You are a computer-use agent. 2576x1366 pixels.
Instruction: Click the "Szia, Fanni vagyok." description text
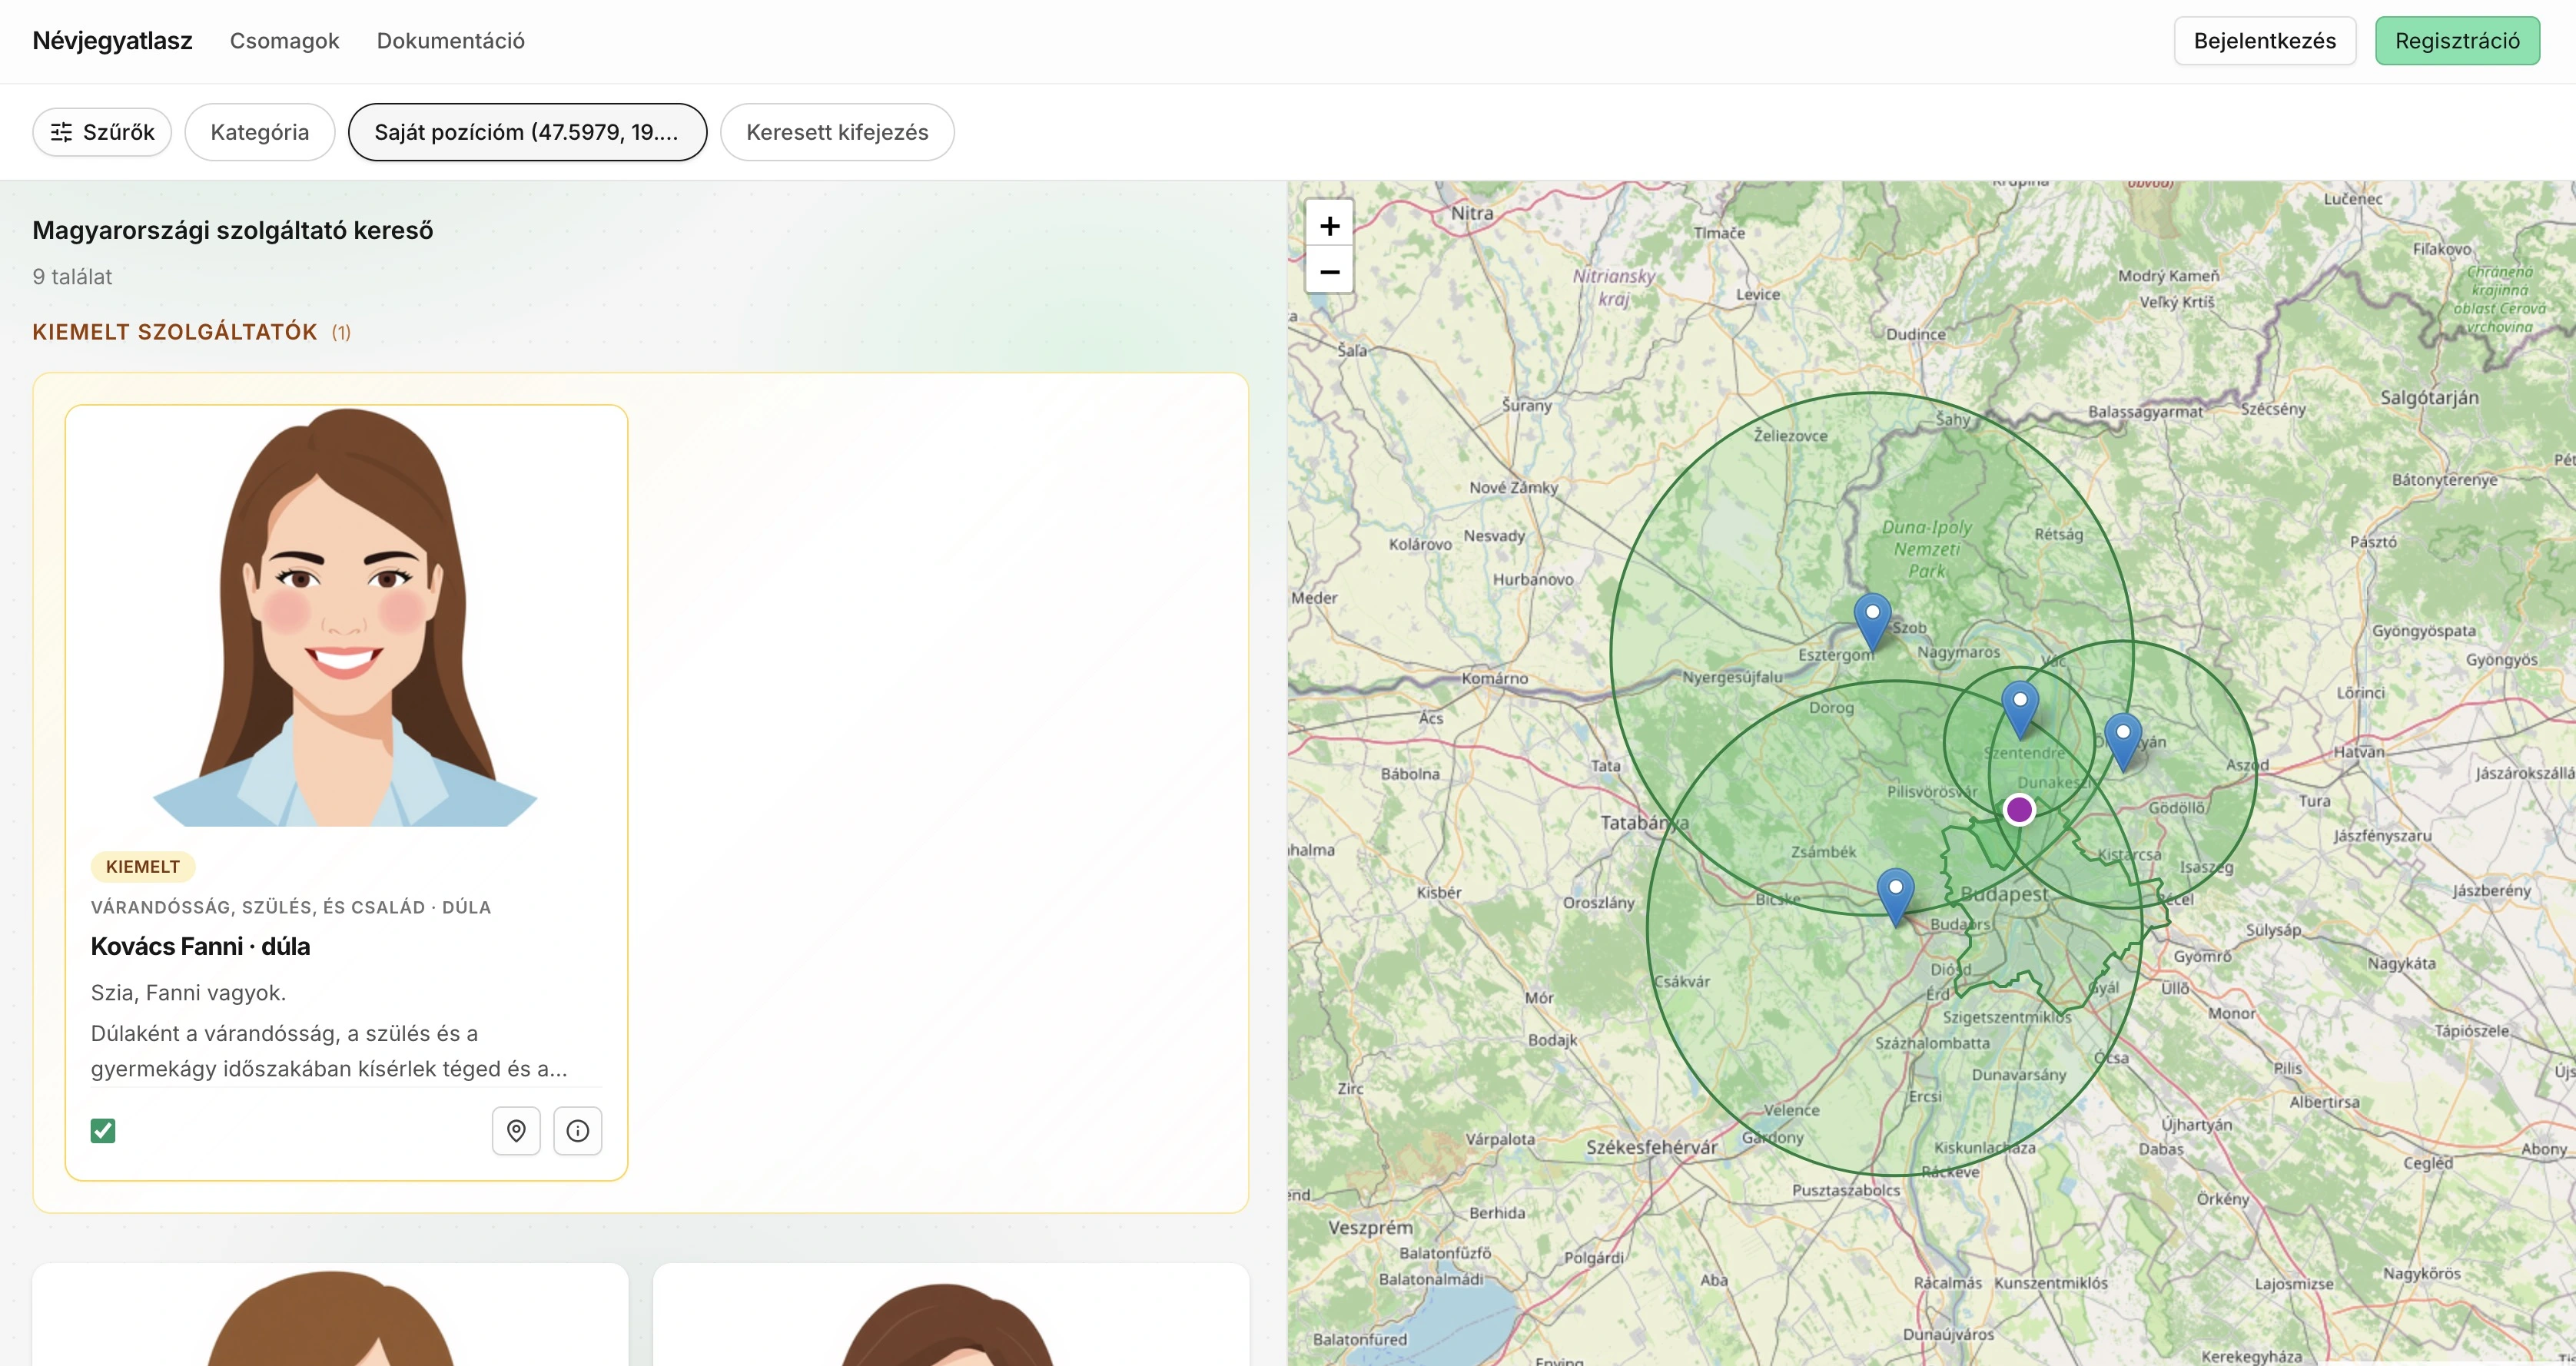point(188,992)
